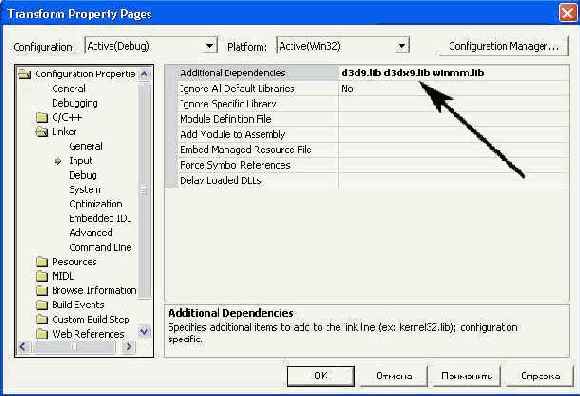The width and height of the screenshot is (580, 396).
Task: Open the Configuration dropdown Active(Debug)
Action: [151, 46]
